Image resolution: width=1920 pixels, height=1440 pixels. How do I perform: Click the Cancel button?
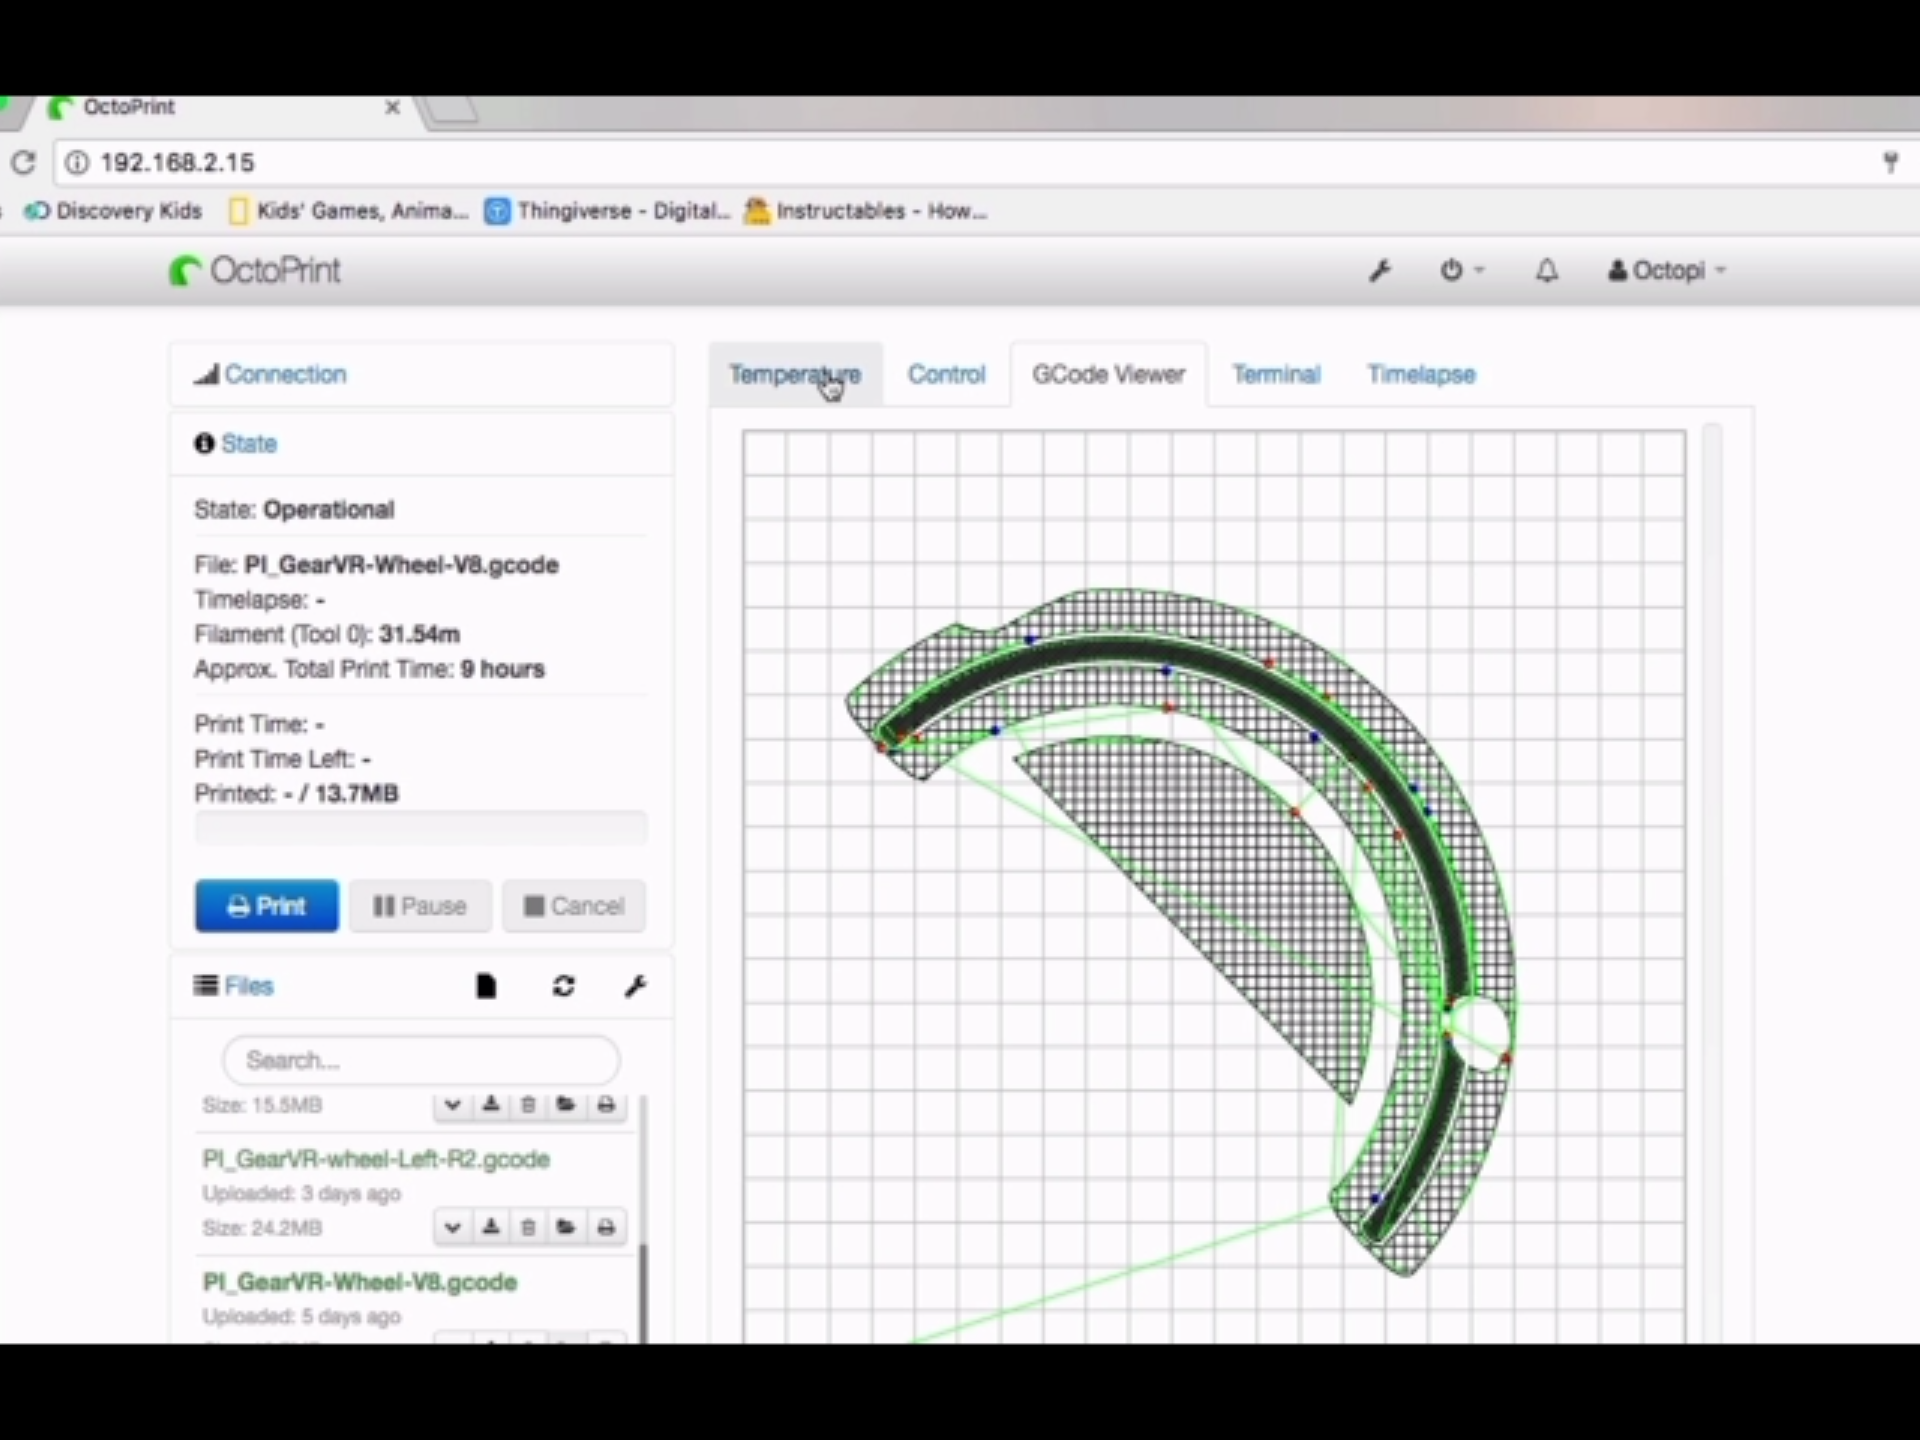click(x=574, y=906)
